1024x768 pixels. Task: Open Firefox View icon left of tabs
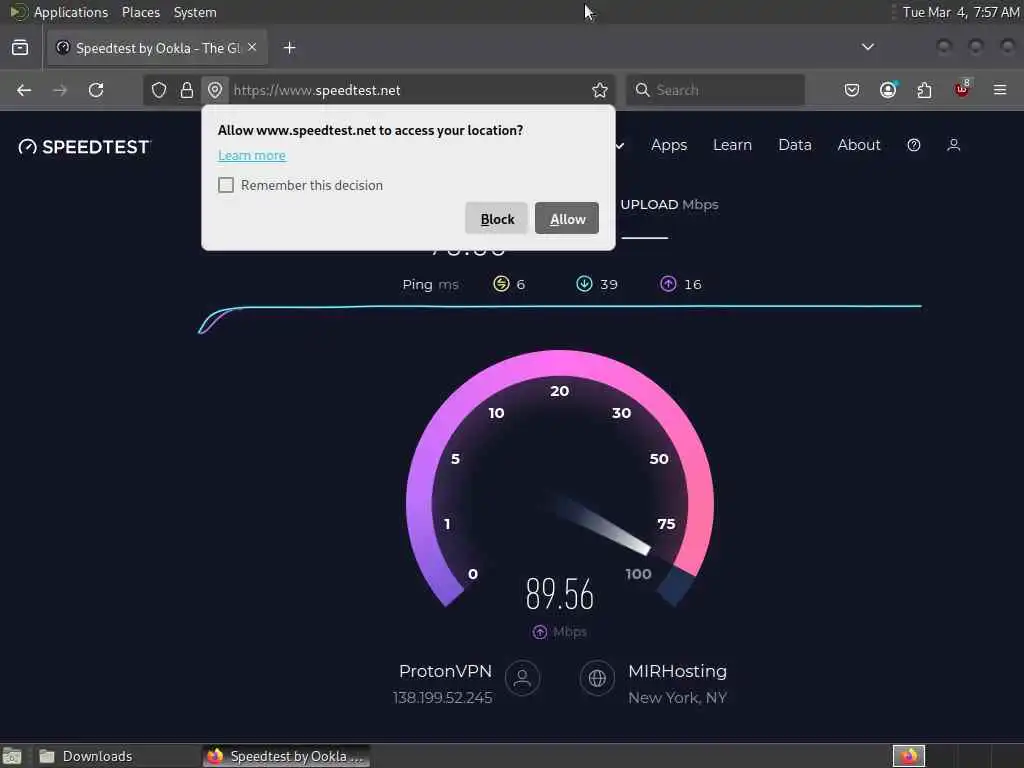pyautogui.click(x=20, y=48)
